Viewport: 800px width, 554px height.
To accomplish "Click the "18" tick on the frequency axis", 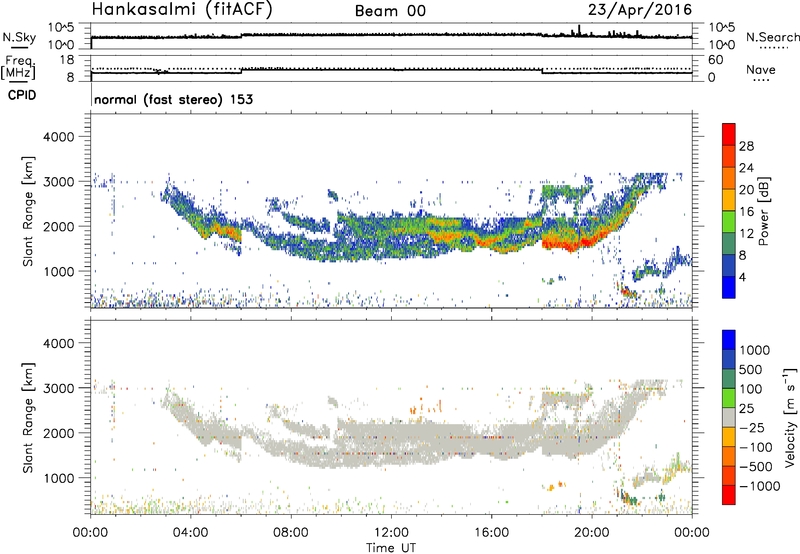I will click(x=67, y=60).
